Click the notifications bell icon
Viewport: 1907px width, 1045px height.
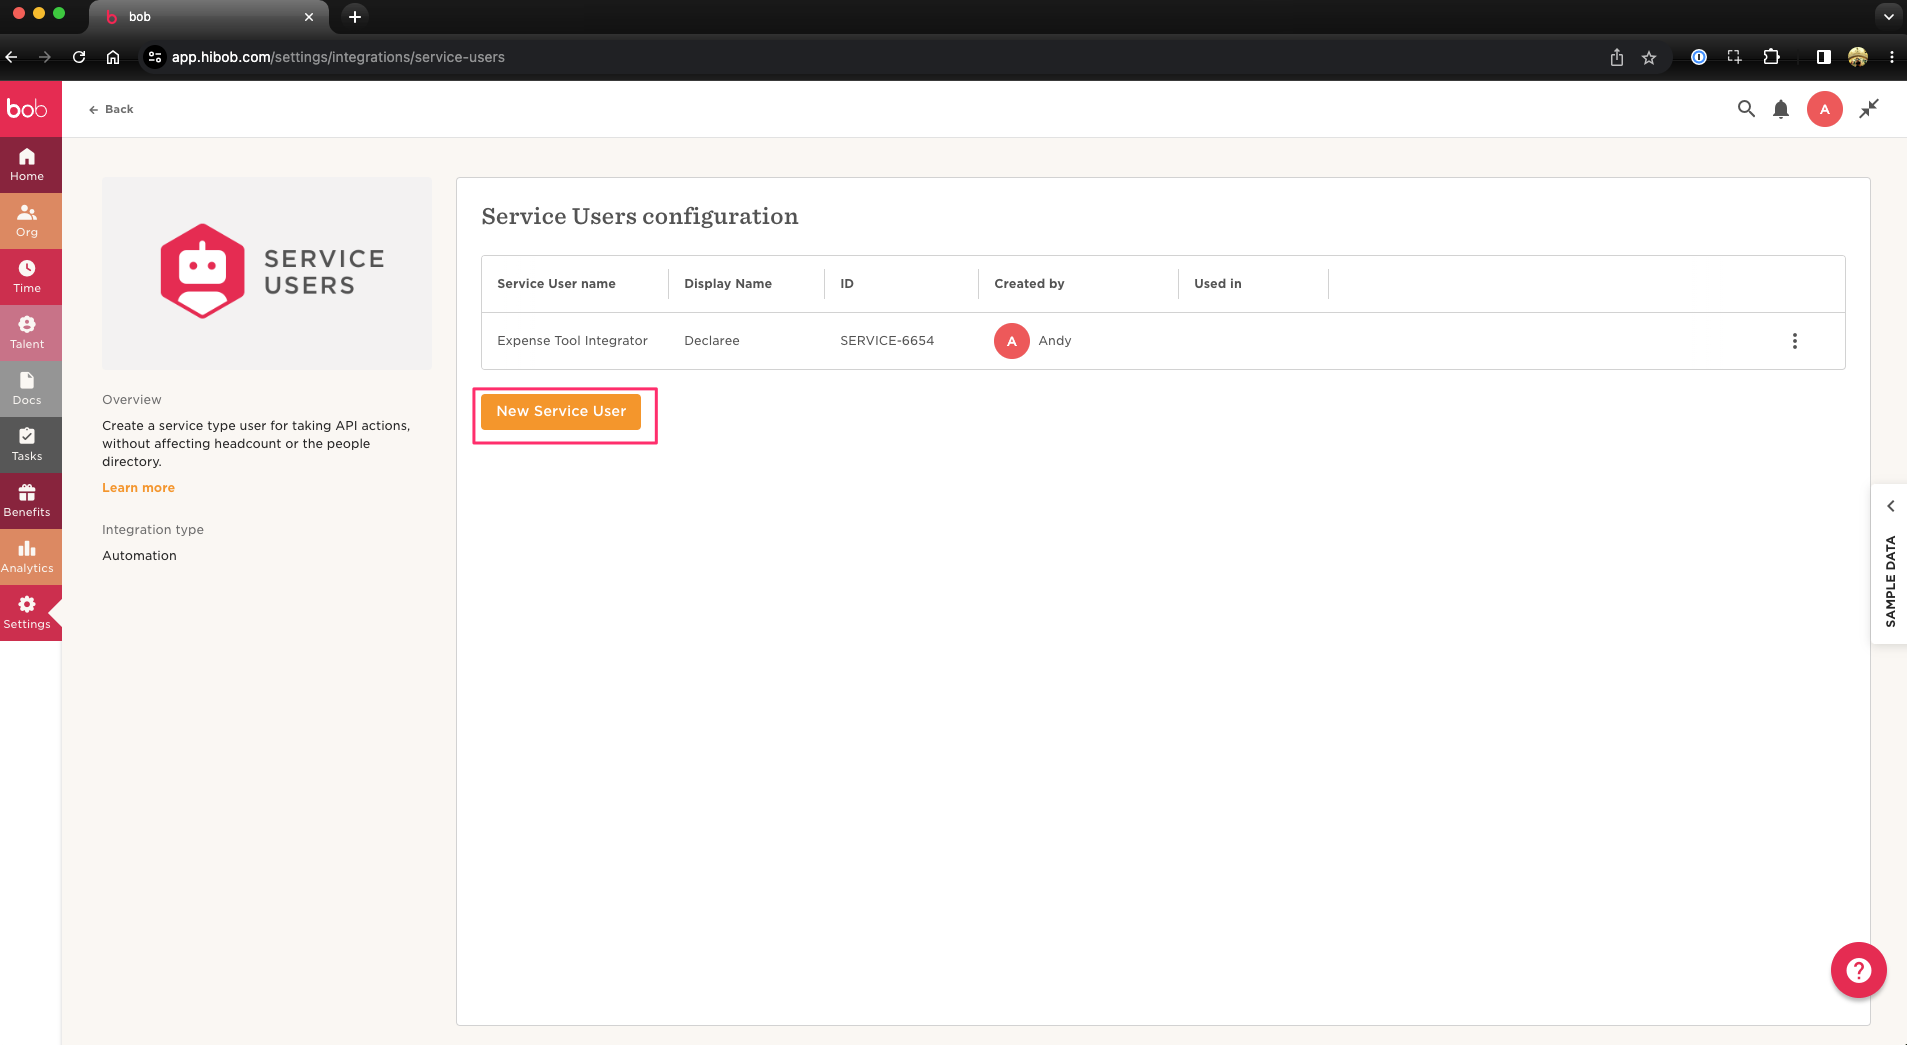[x=1780, y=109]
